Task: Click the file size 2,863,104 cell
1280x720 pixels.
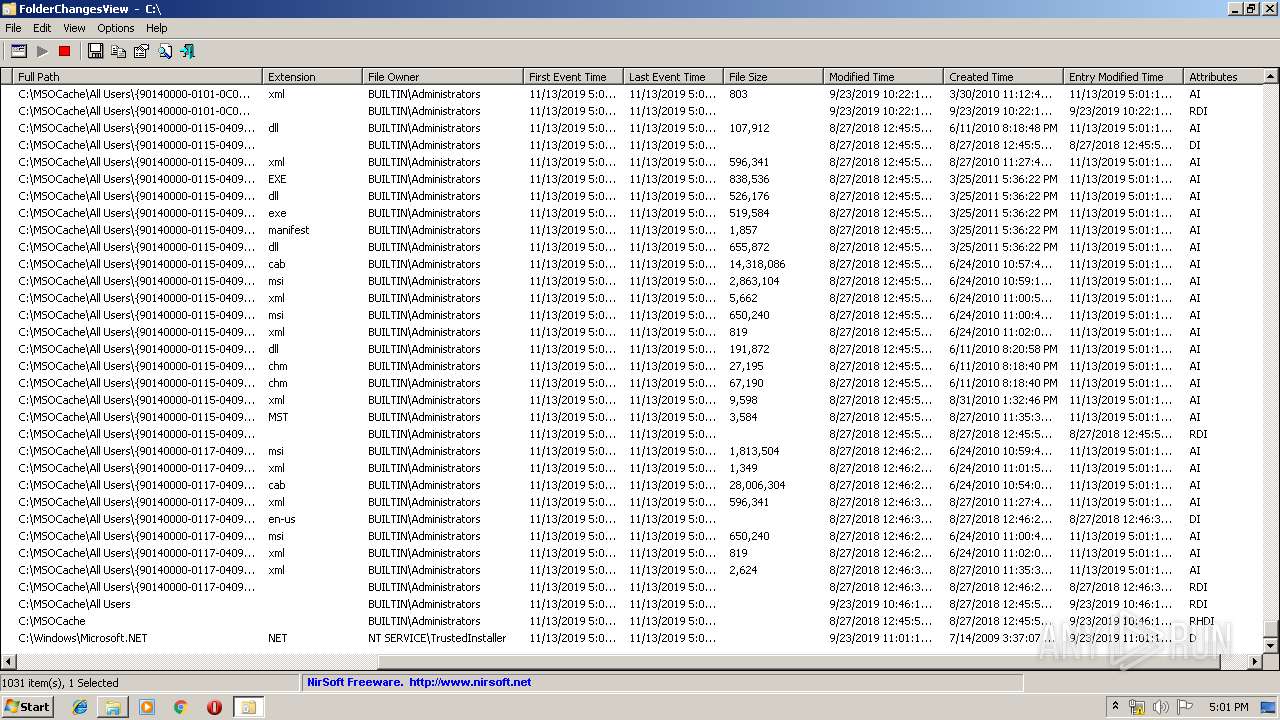Action: pos(754,281)
